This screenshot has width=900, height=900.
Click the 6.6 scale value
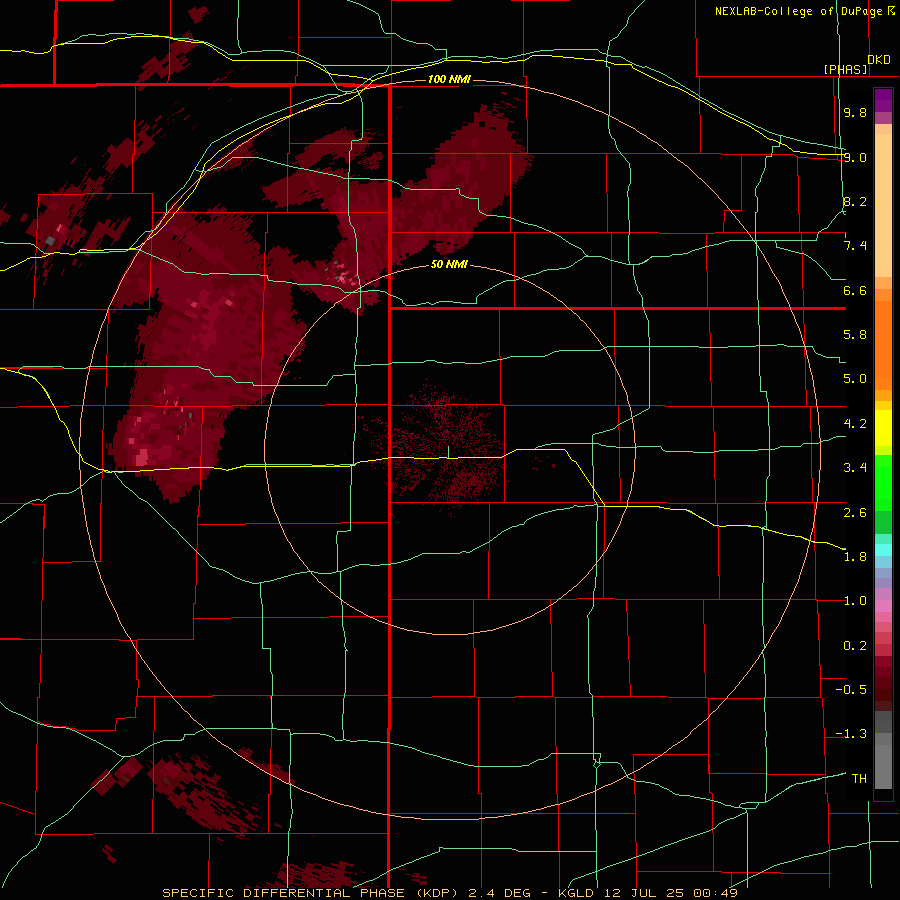[x=855, y=290]
